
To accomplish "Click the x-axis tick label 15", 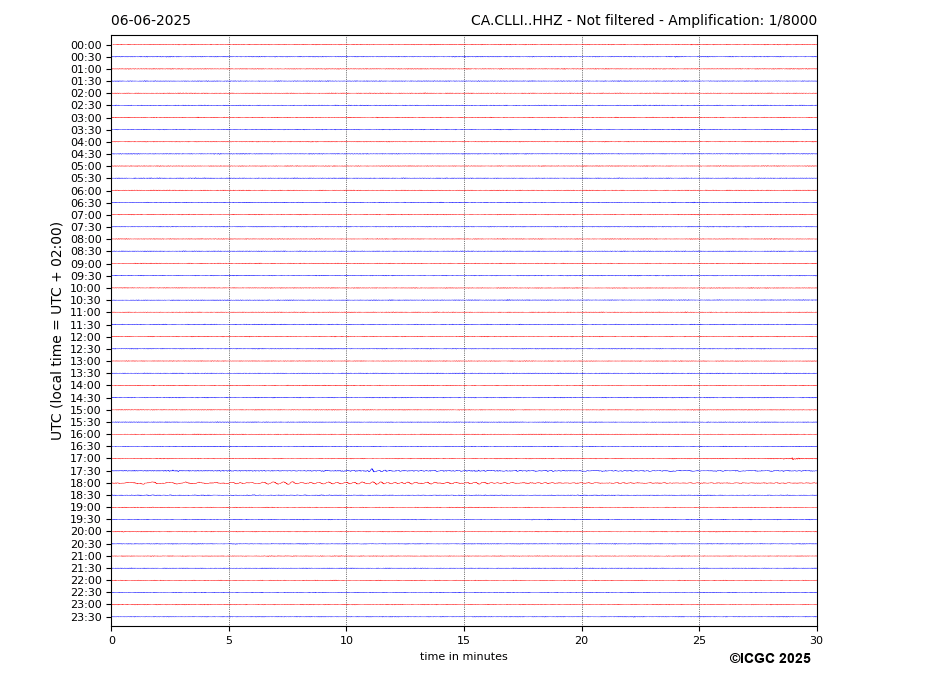I will (464, 640).
